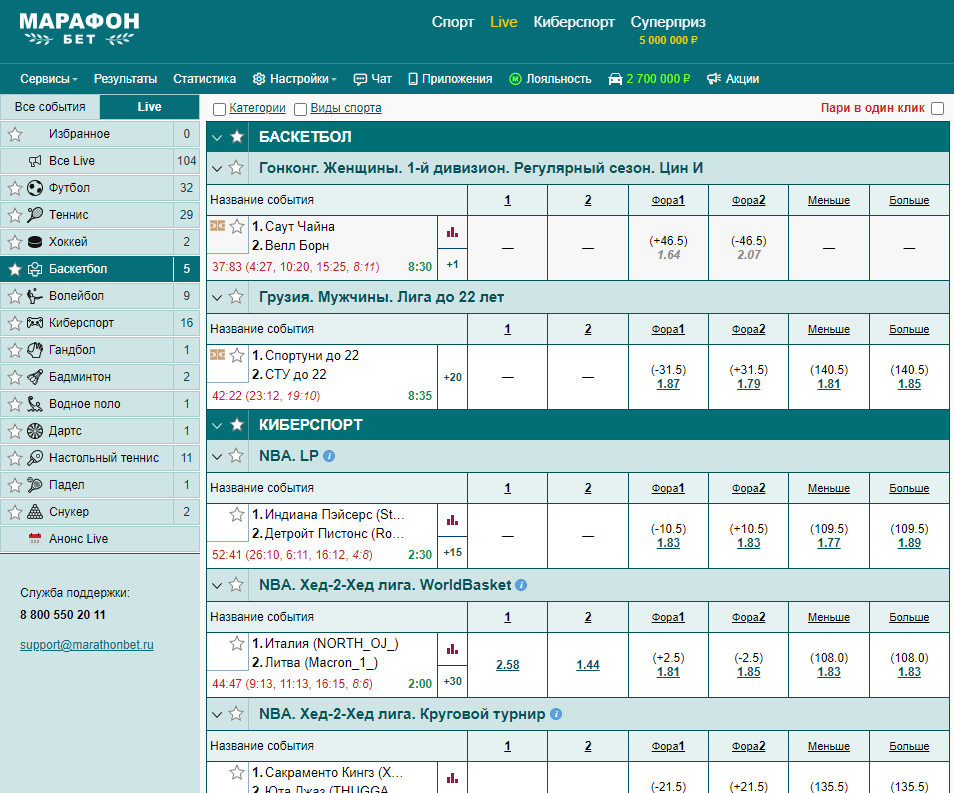Open info icon next to WorldBasket league

pos(521,585)
